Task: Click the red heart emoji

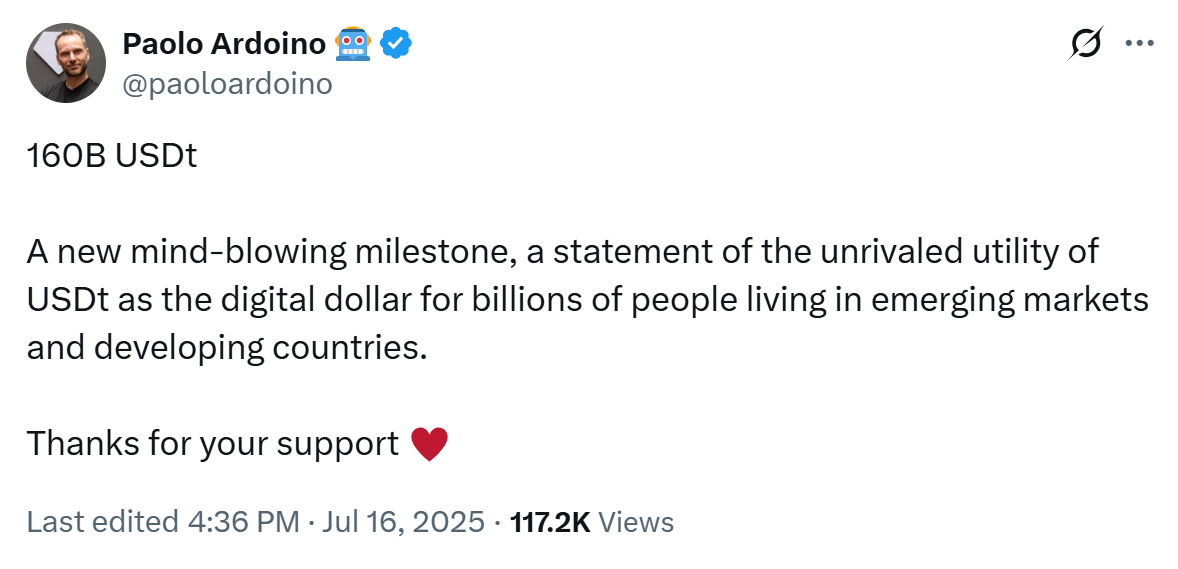Action: pos(429,443)
